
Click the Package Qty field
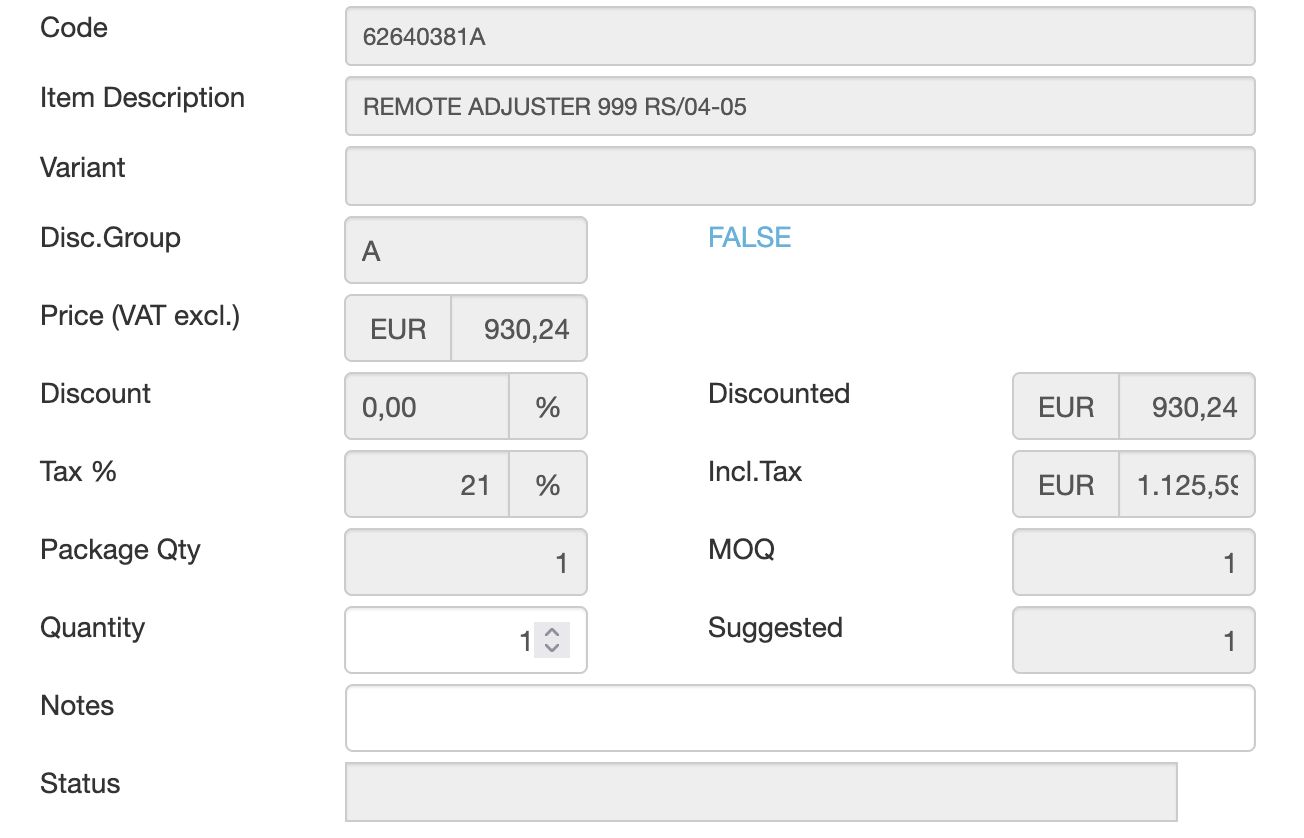[x=465, y=562]
